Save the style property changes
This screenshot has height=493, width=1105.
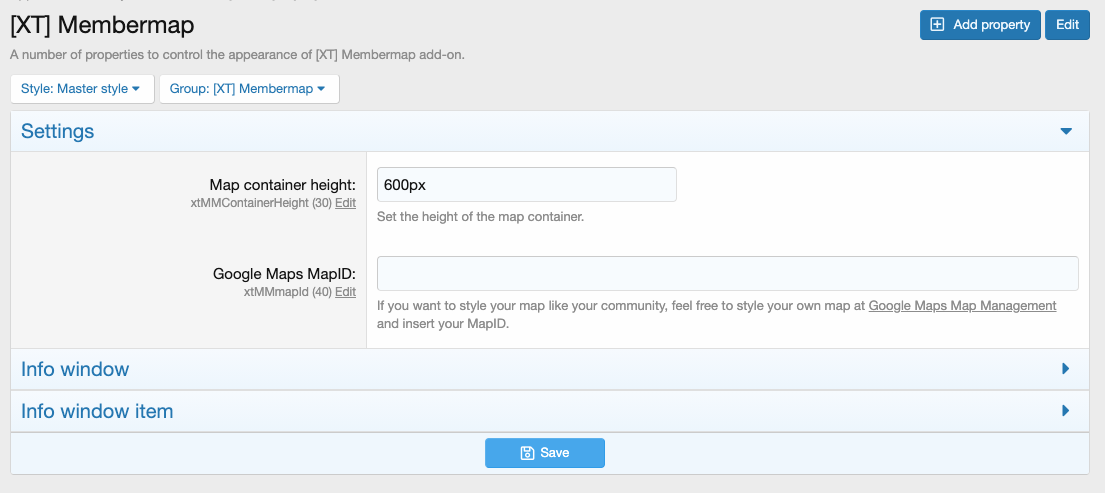coord(545,453)
